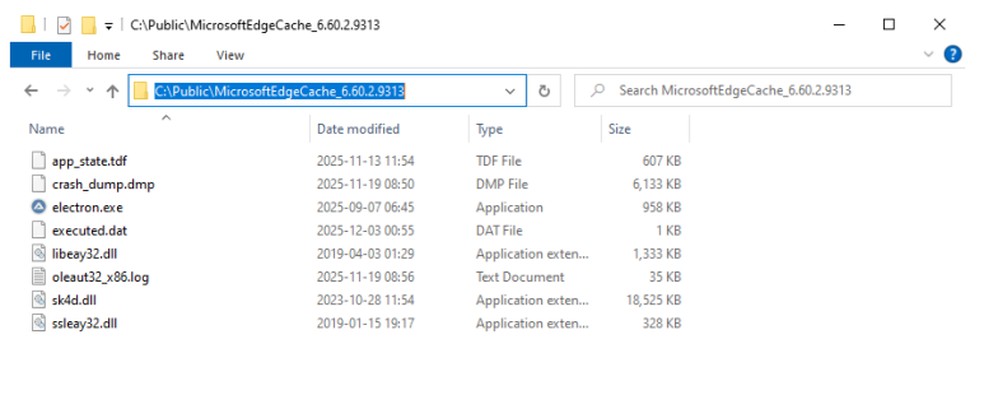Click the folder icon inside the address bar
The width and height of the screenshot is (984, 404).
click(x=141, y=91)
